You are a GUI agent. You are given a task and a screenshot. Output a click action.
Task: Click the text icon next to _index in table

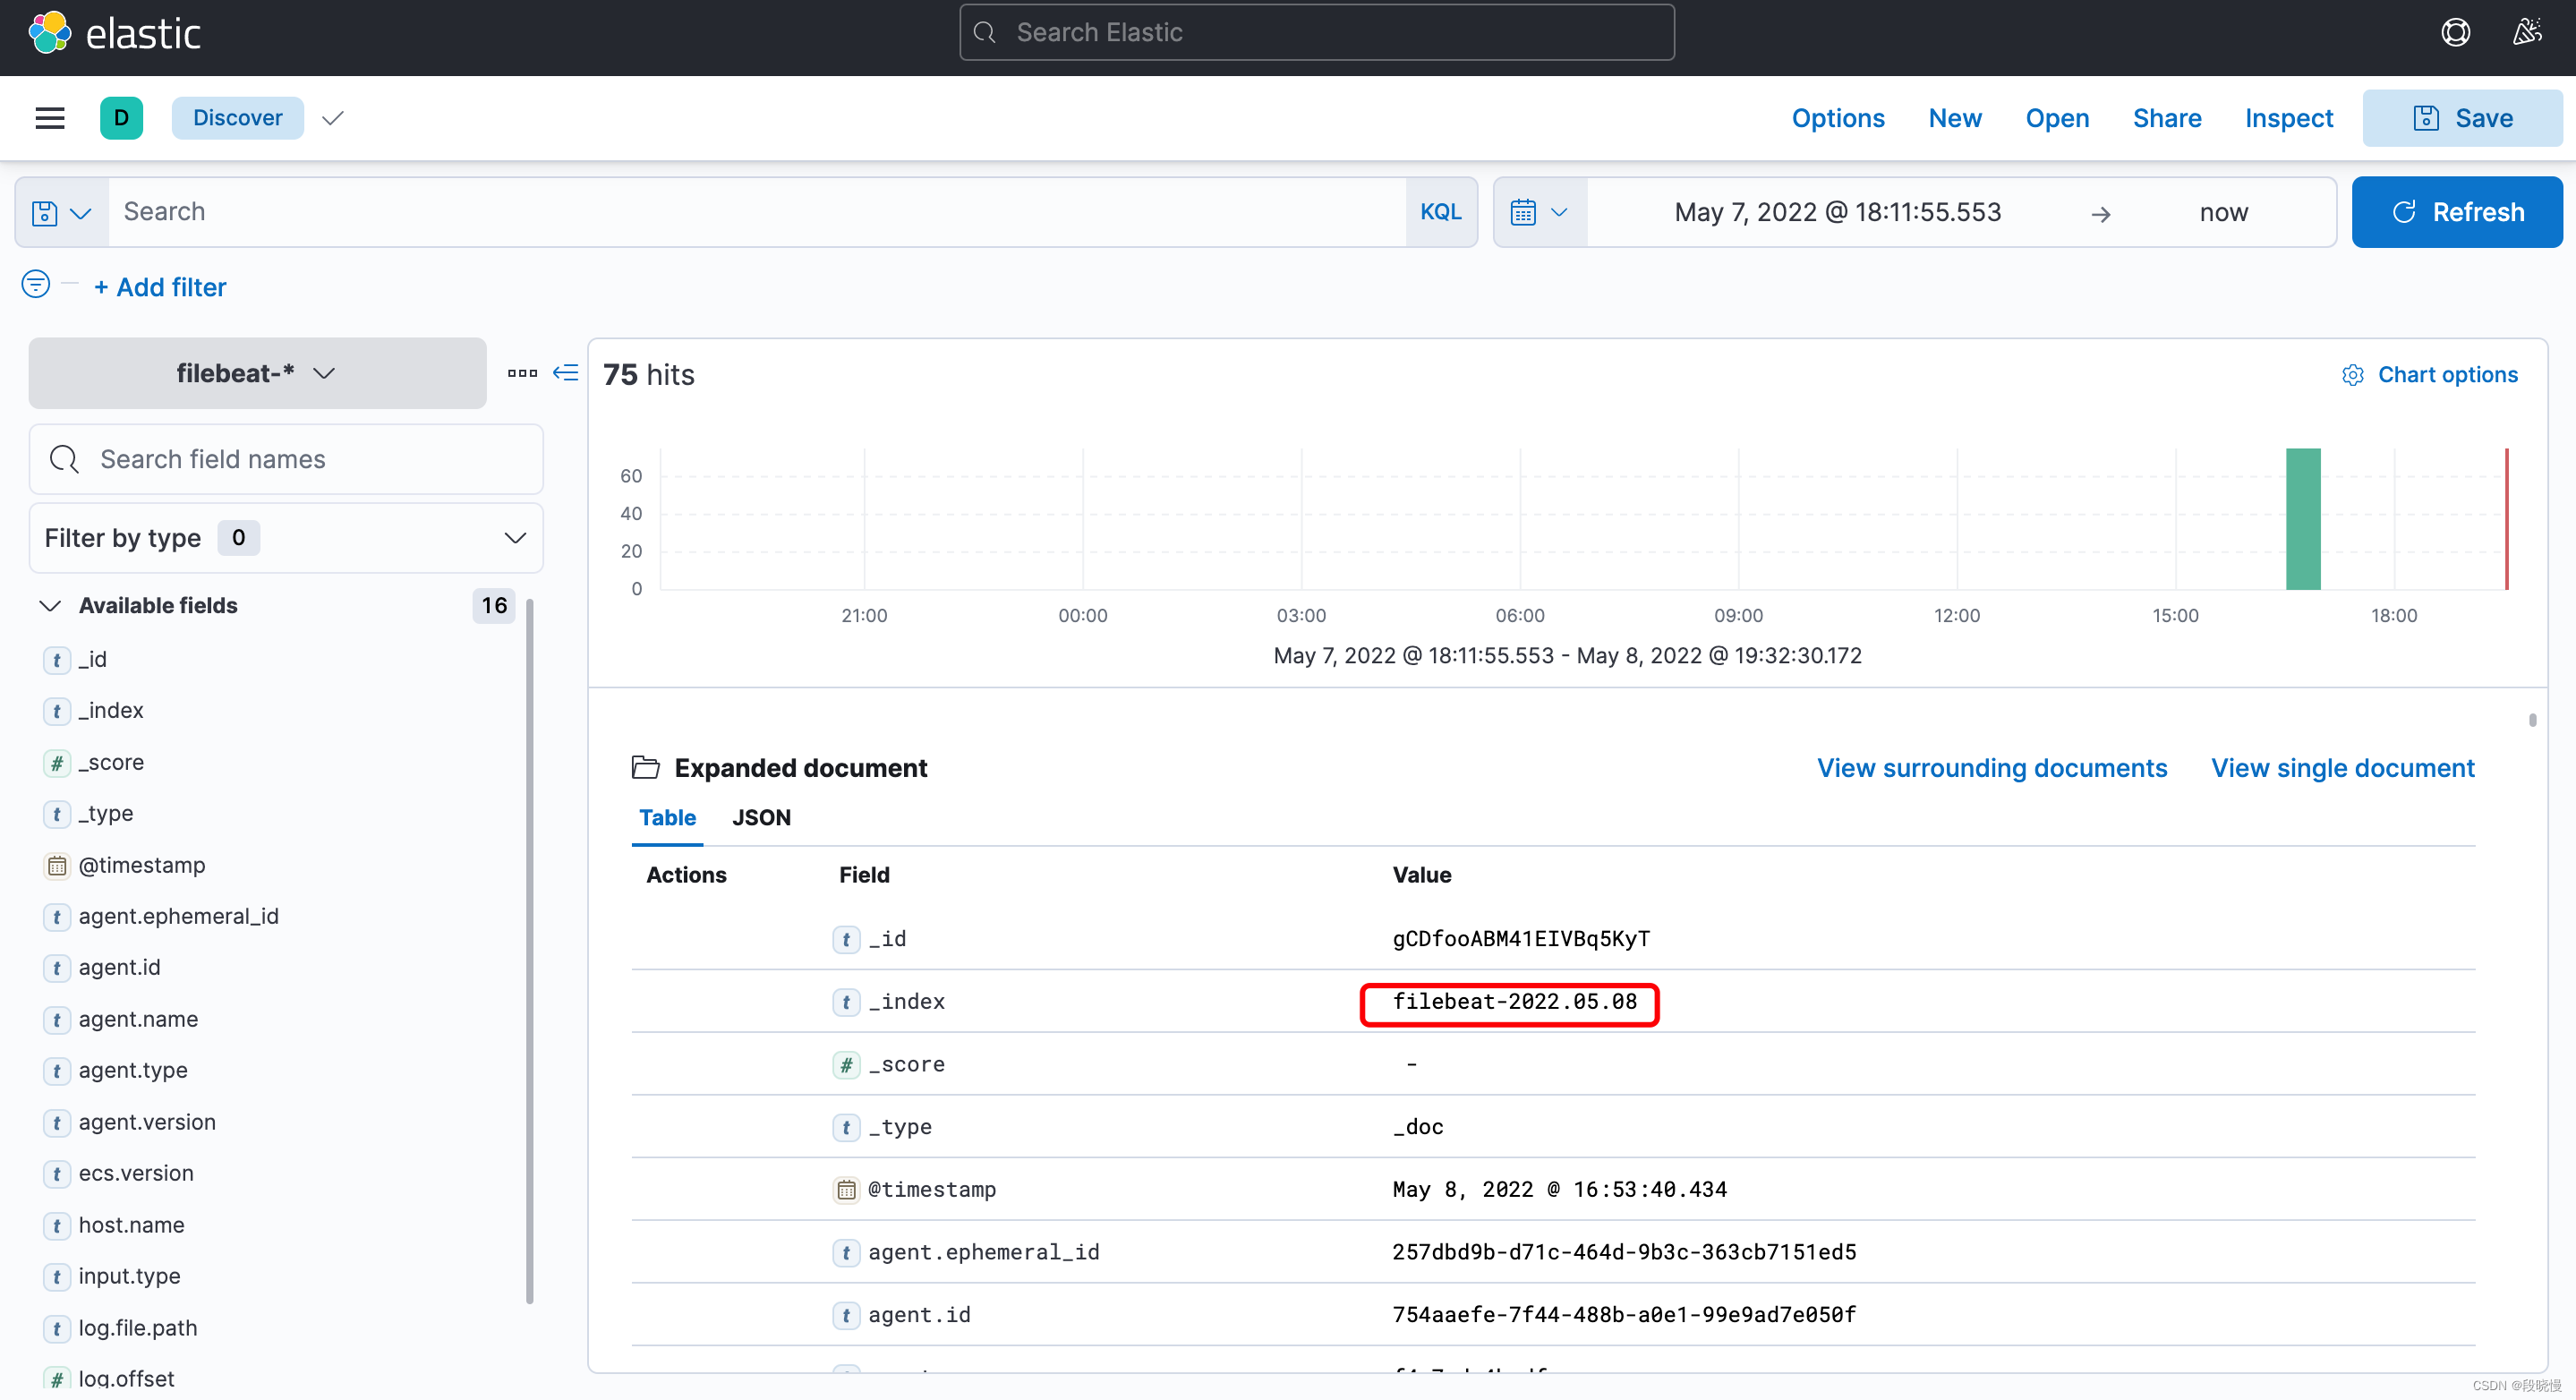coord(846,1002)
